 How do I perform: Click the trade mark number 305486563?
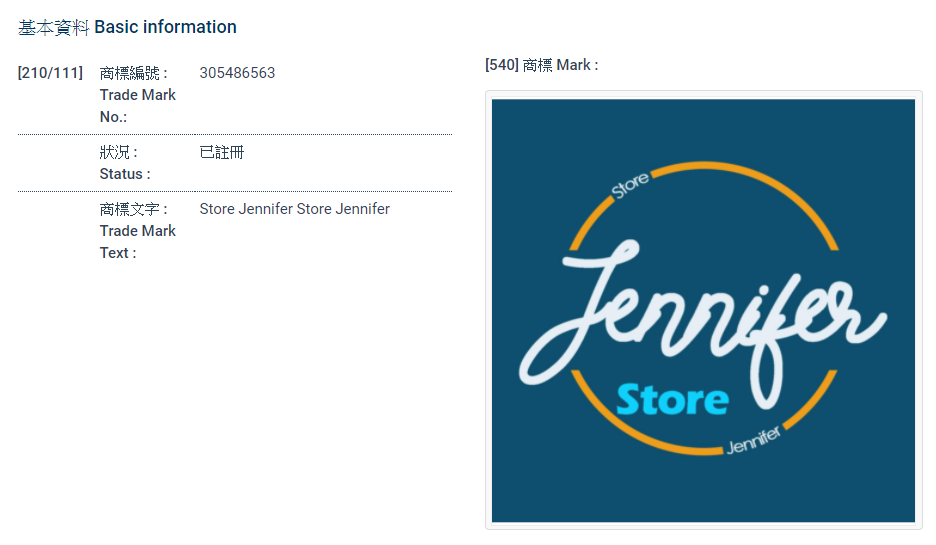pos(237,73)
